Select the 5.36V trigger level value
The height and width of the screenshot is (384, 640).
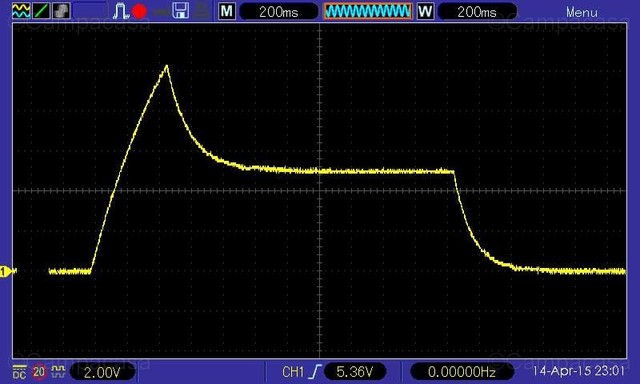(x=355, y=371)
